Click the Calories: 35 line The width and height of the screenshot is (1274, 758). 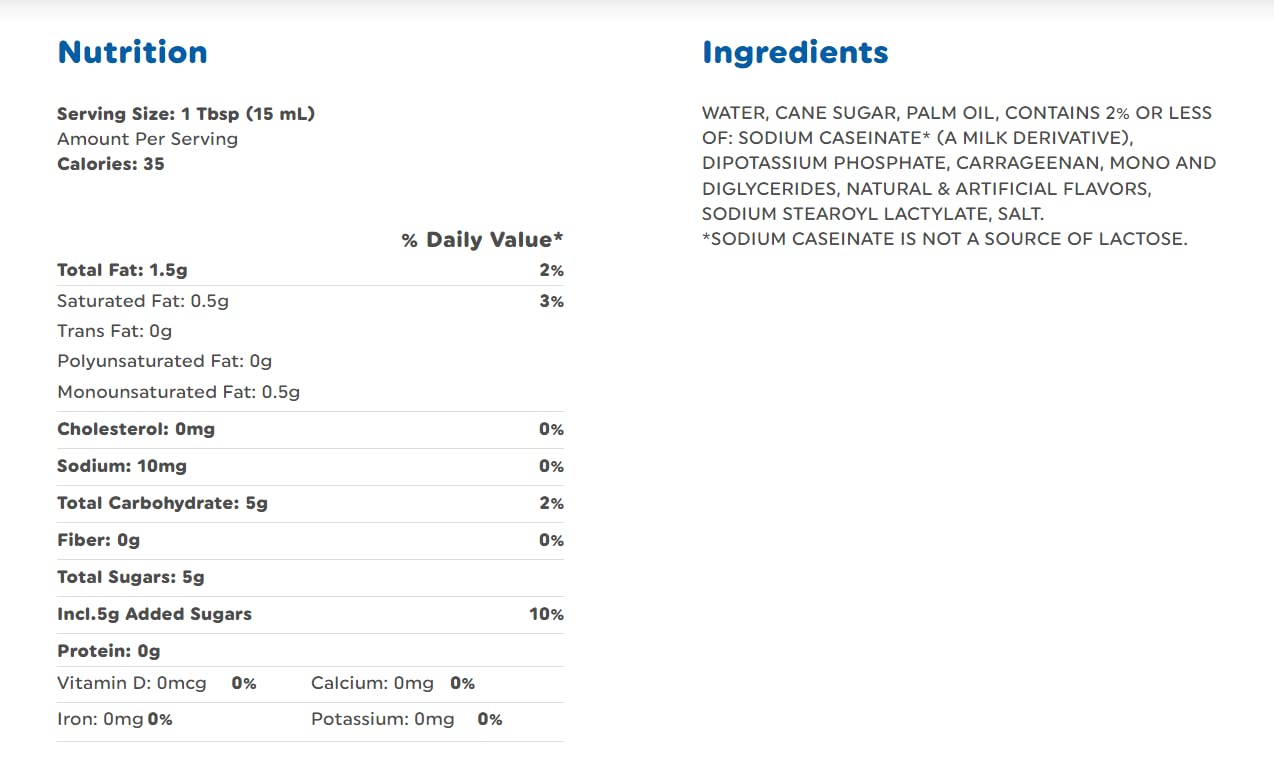click(111, 164)
